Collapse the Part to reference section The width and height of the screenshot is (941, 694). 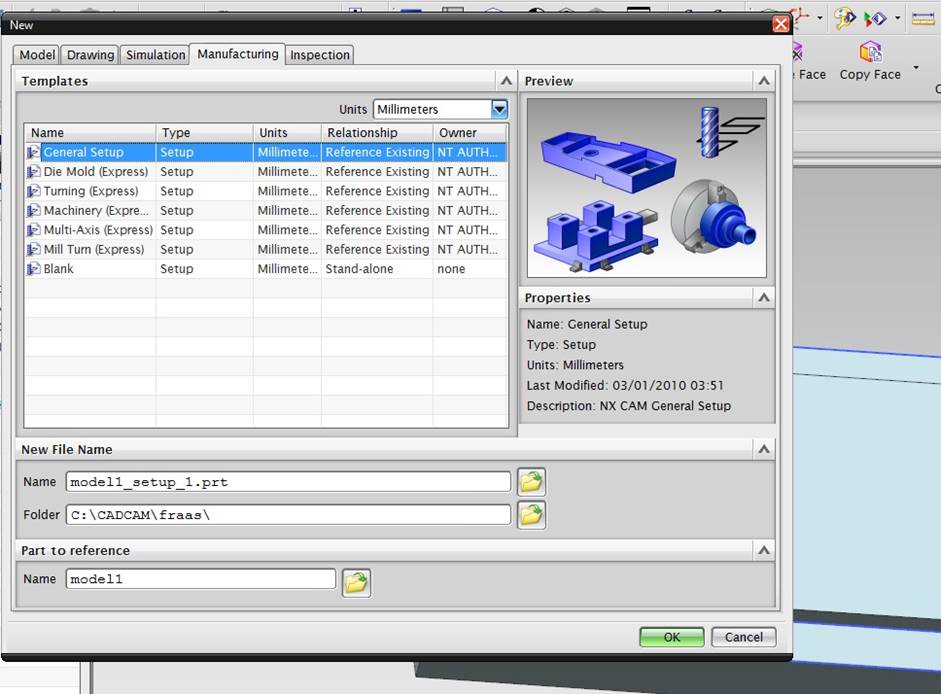coord(763,550)
